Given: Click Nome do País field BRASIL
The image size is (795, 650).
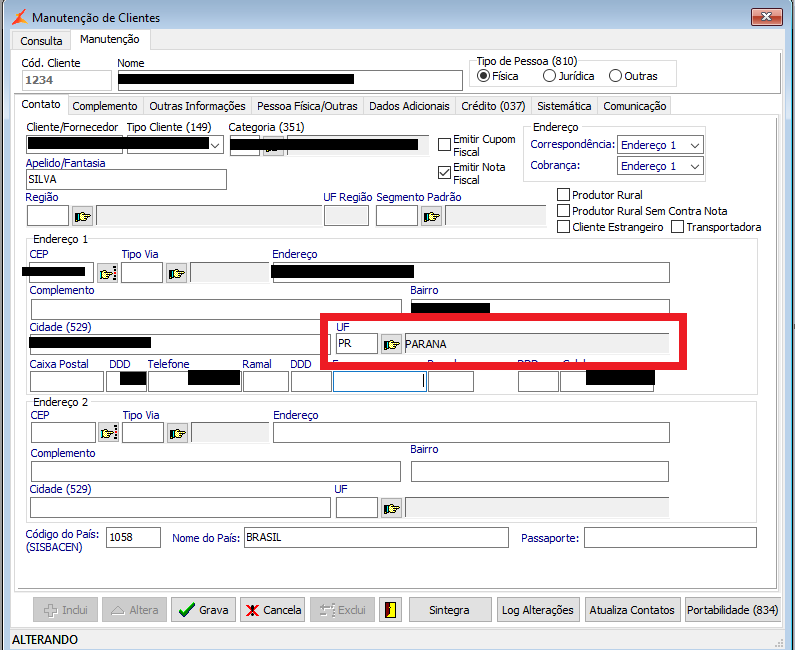Looking at the screenshot, I should coord(376,537).
